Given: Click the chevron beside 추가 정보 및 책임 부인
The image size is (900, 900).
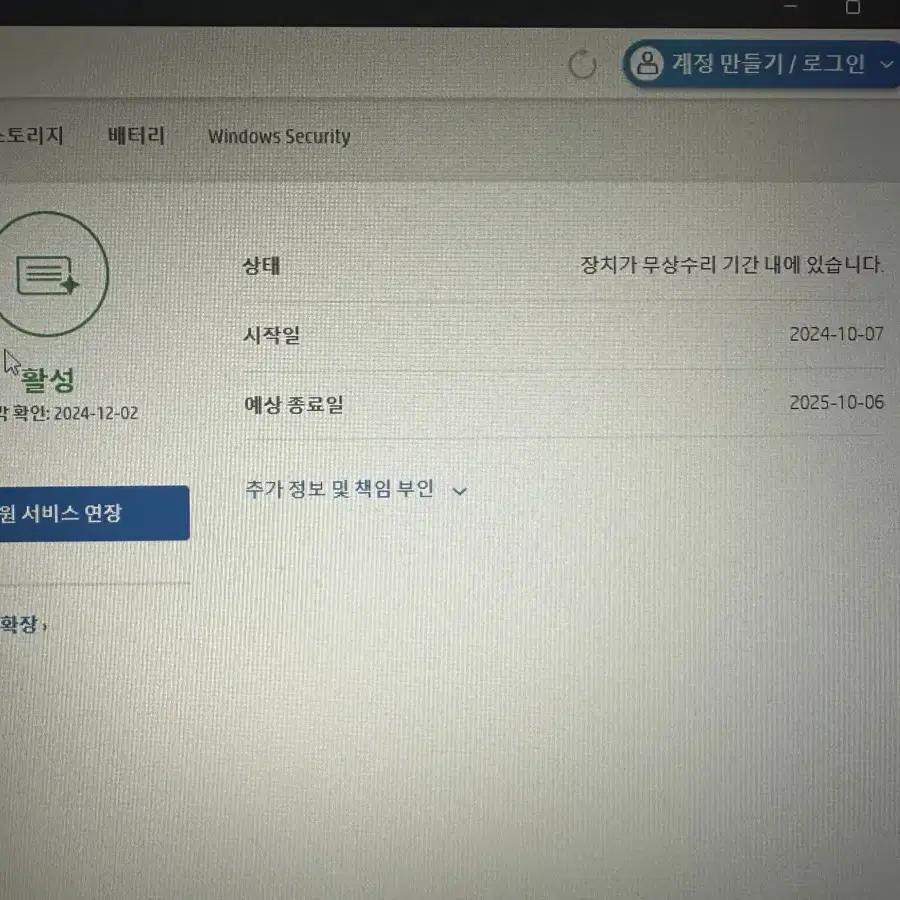Looking at the screenshot, I should (x=460, y=491).
